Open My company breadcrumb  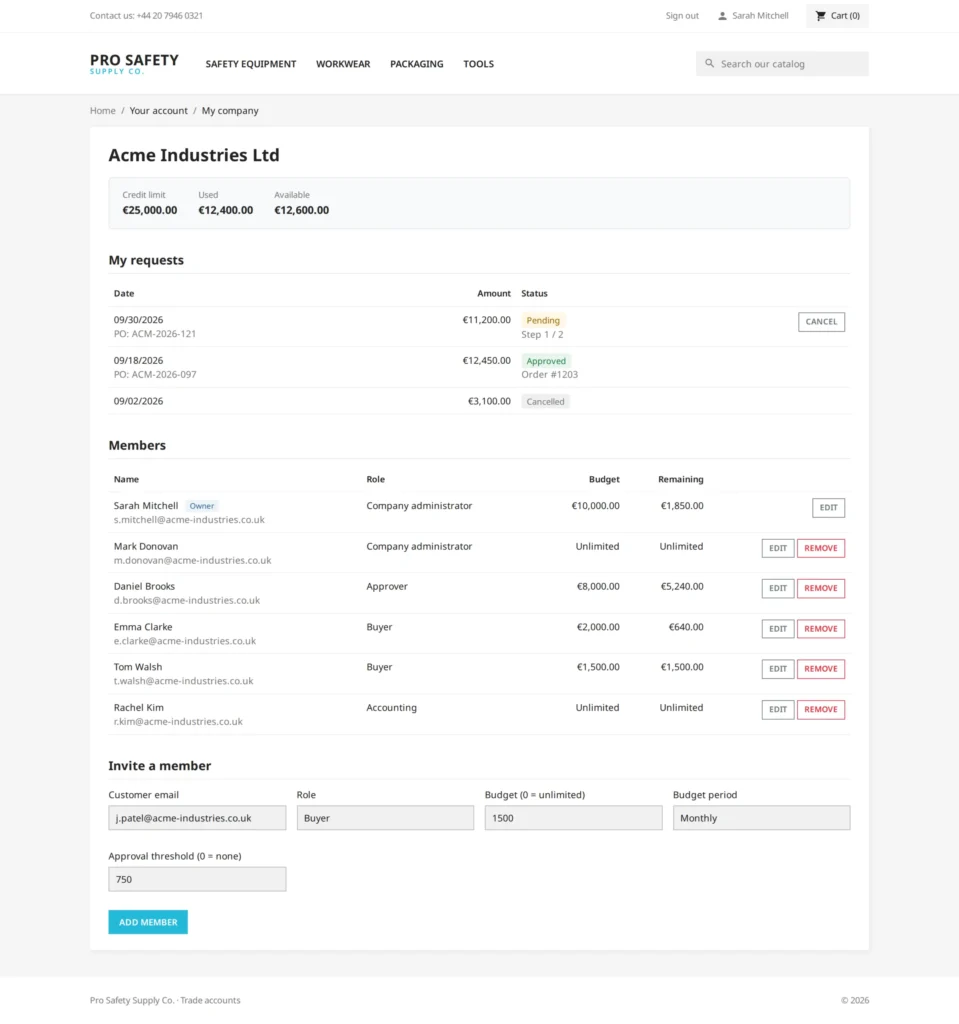click(x=230, y=110)
